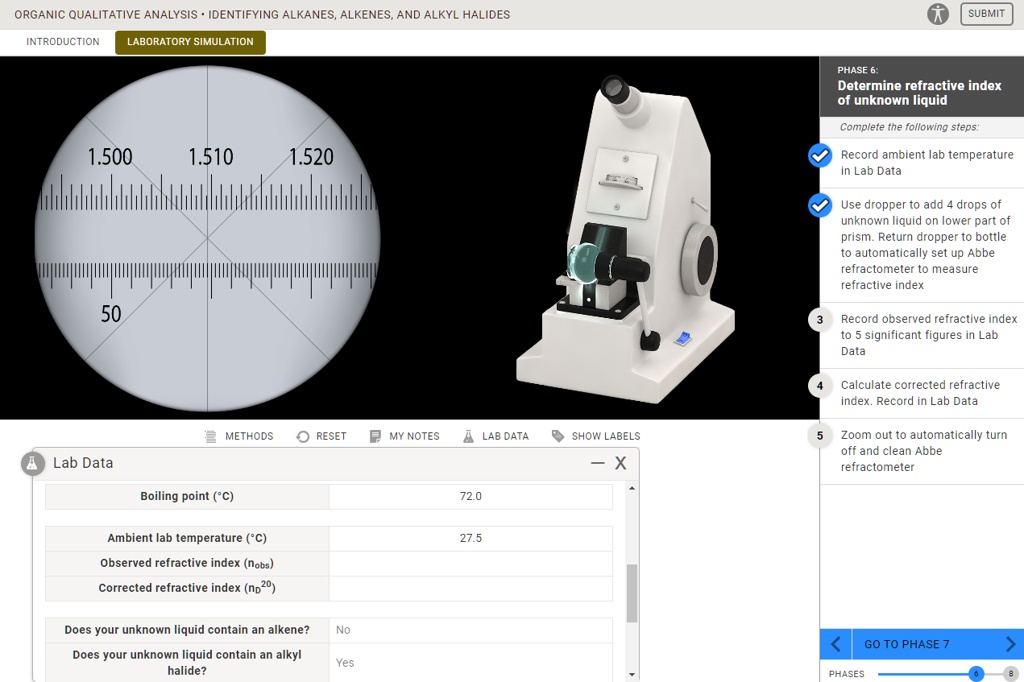
Task: Select step 3 number circle
Action: tap(819, 319)
